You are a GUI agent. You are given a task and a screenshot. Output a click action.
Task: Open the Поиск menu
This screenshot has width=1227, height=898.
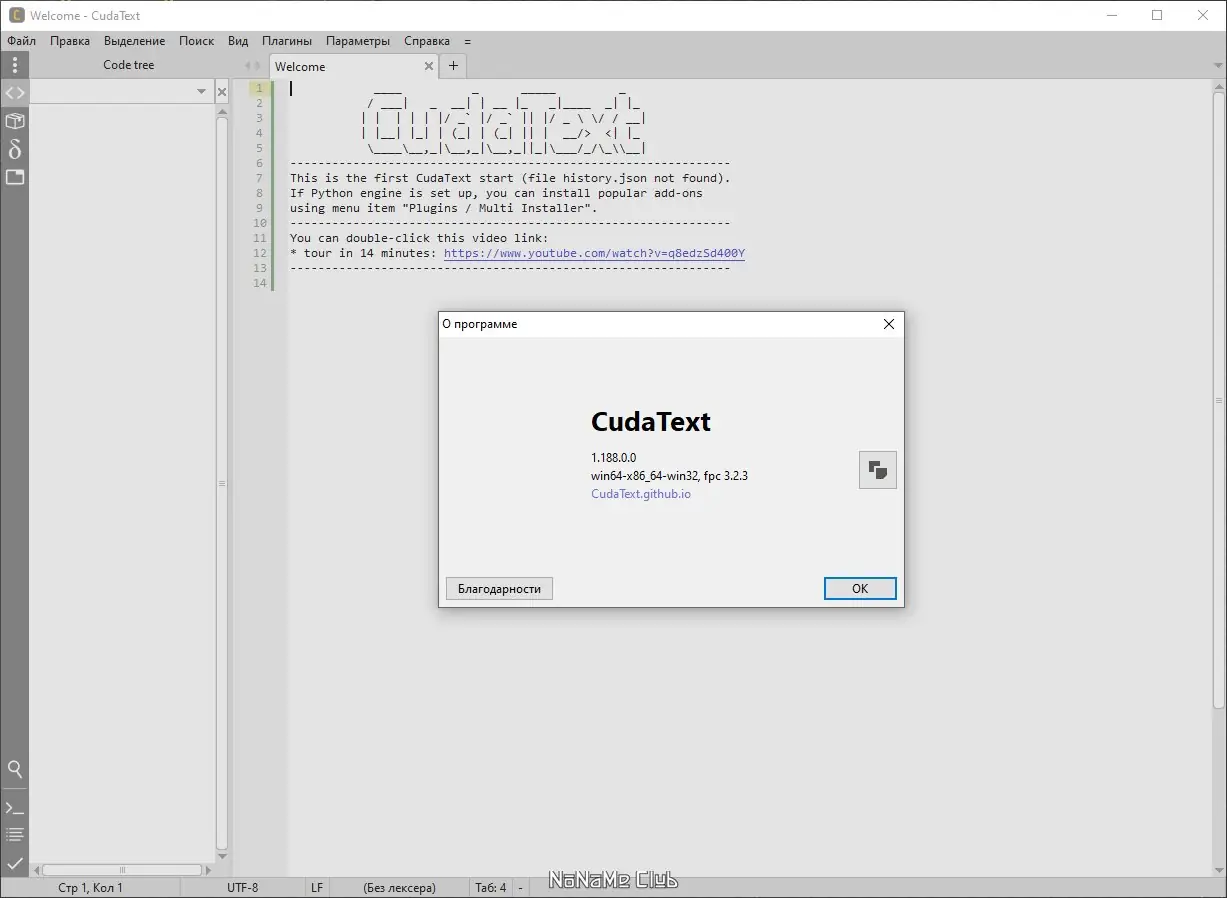click(197, 41)
